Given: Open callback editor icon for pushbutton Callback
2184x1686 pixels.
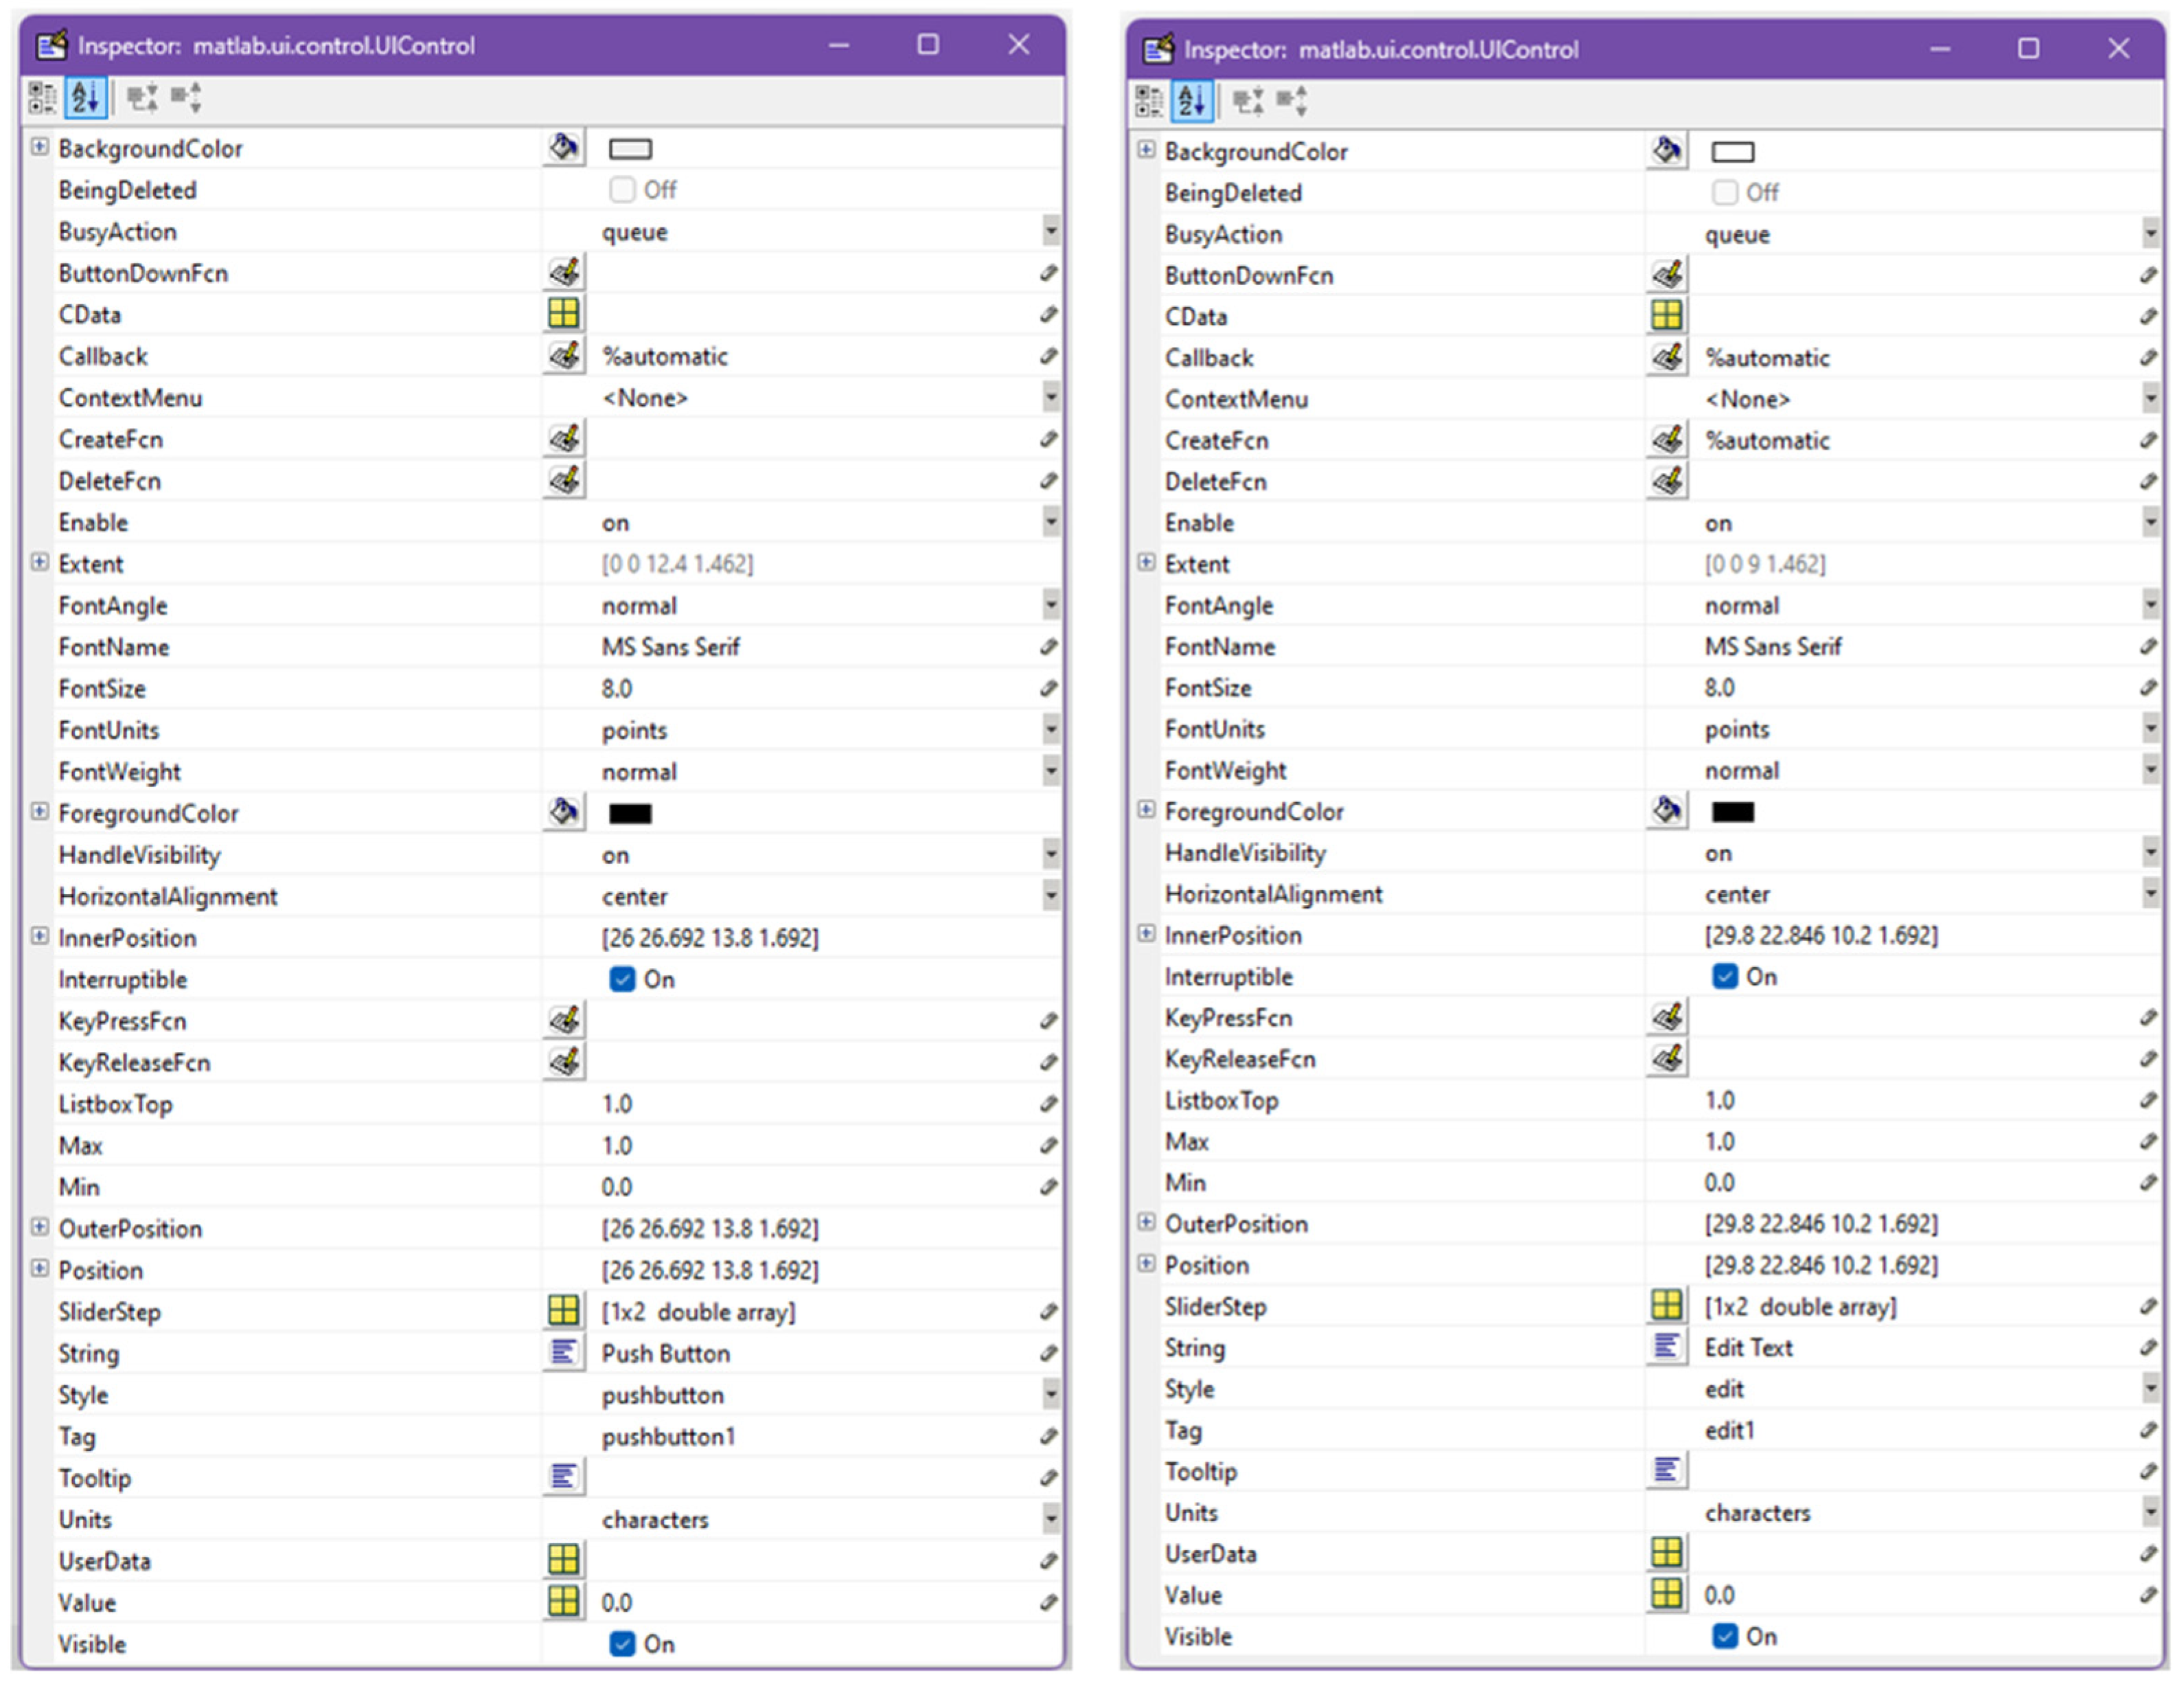Looking at the screenshot, I should 564,356.
